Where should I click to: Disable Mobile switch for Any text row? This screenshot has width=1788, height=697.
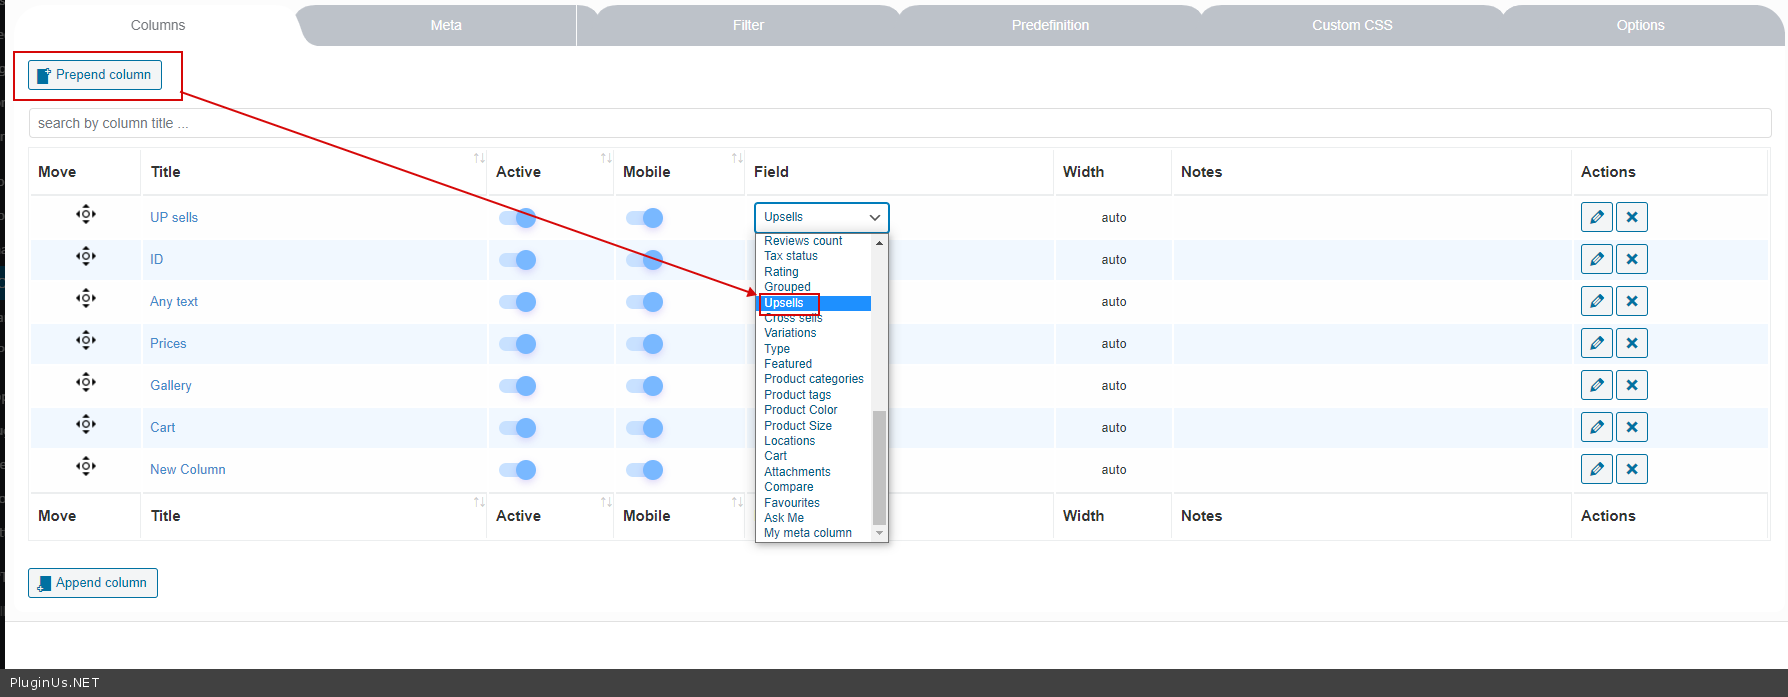[645, 302]
